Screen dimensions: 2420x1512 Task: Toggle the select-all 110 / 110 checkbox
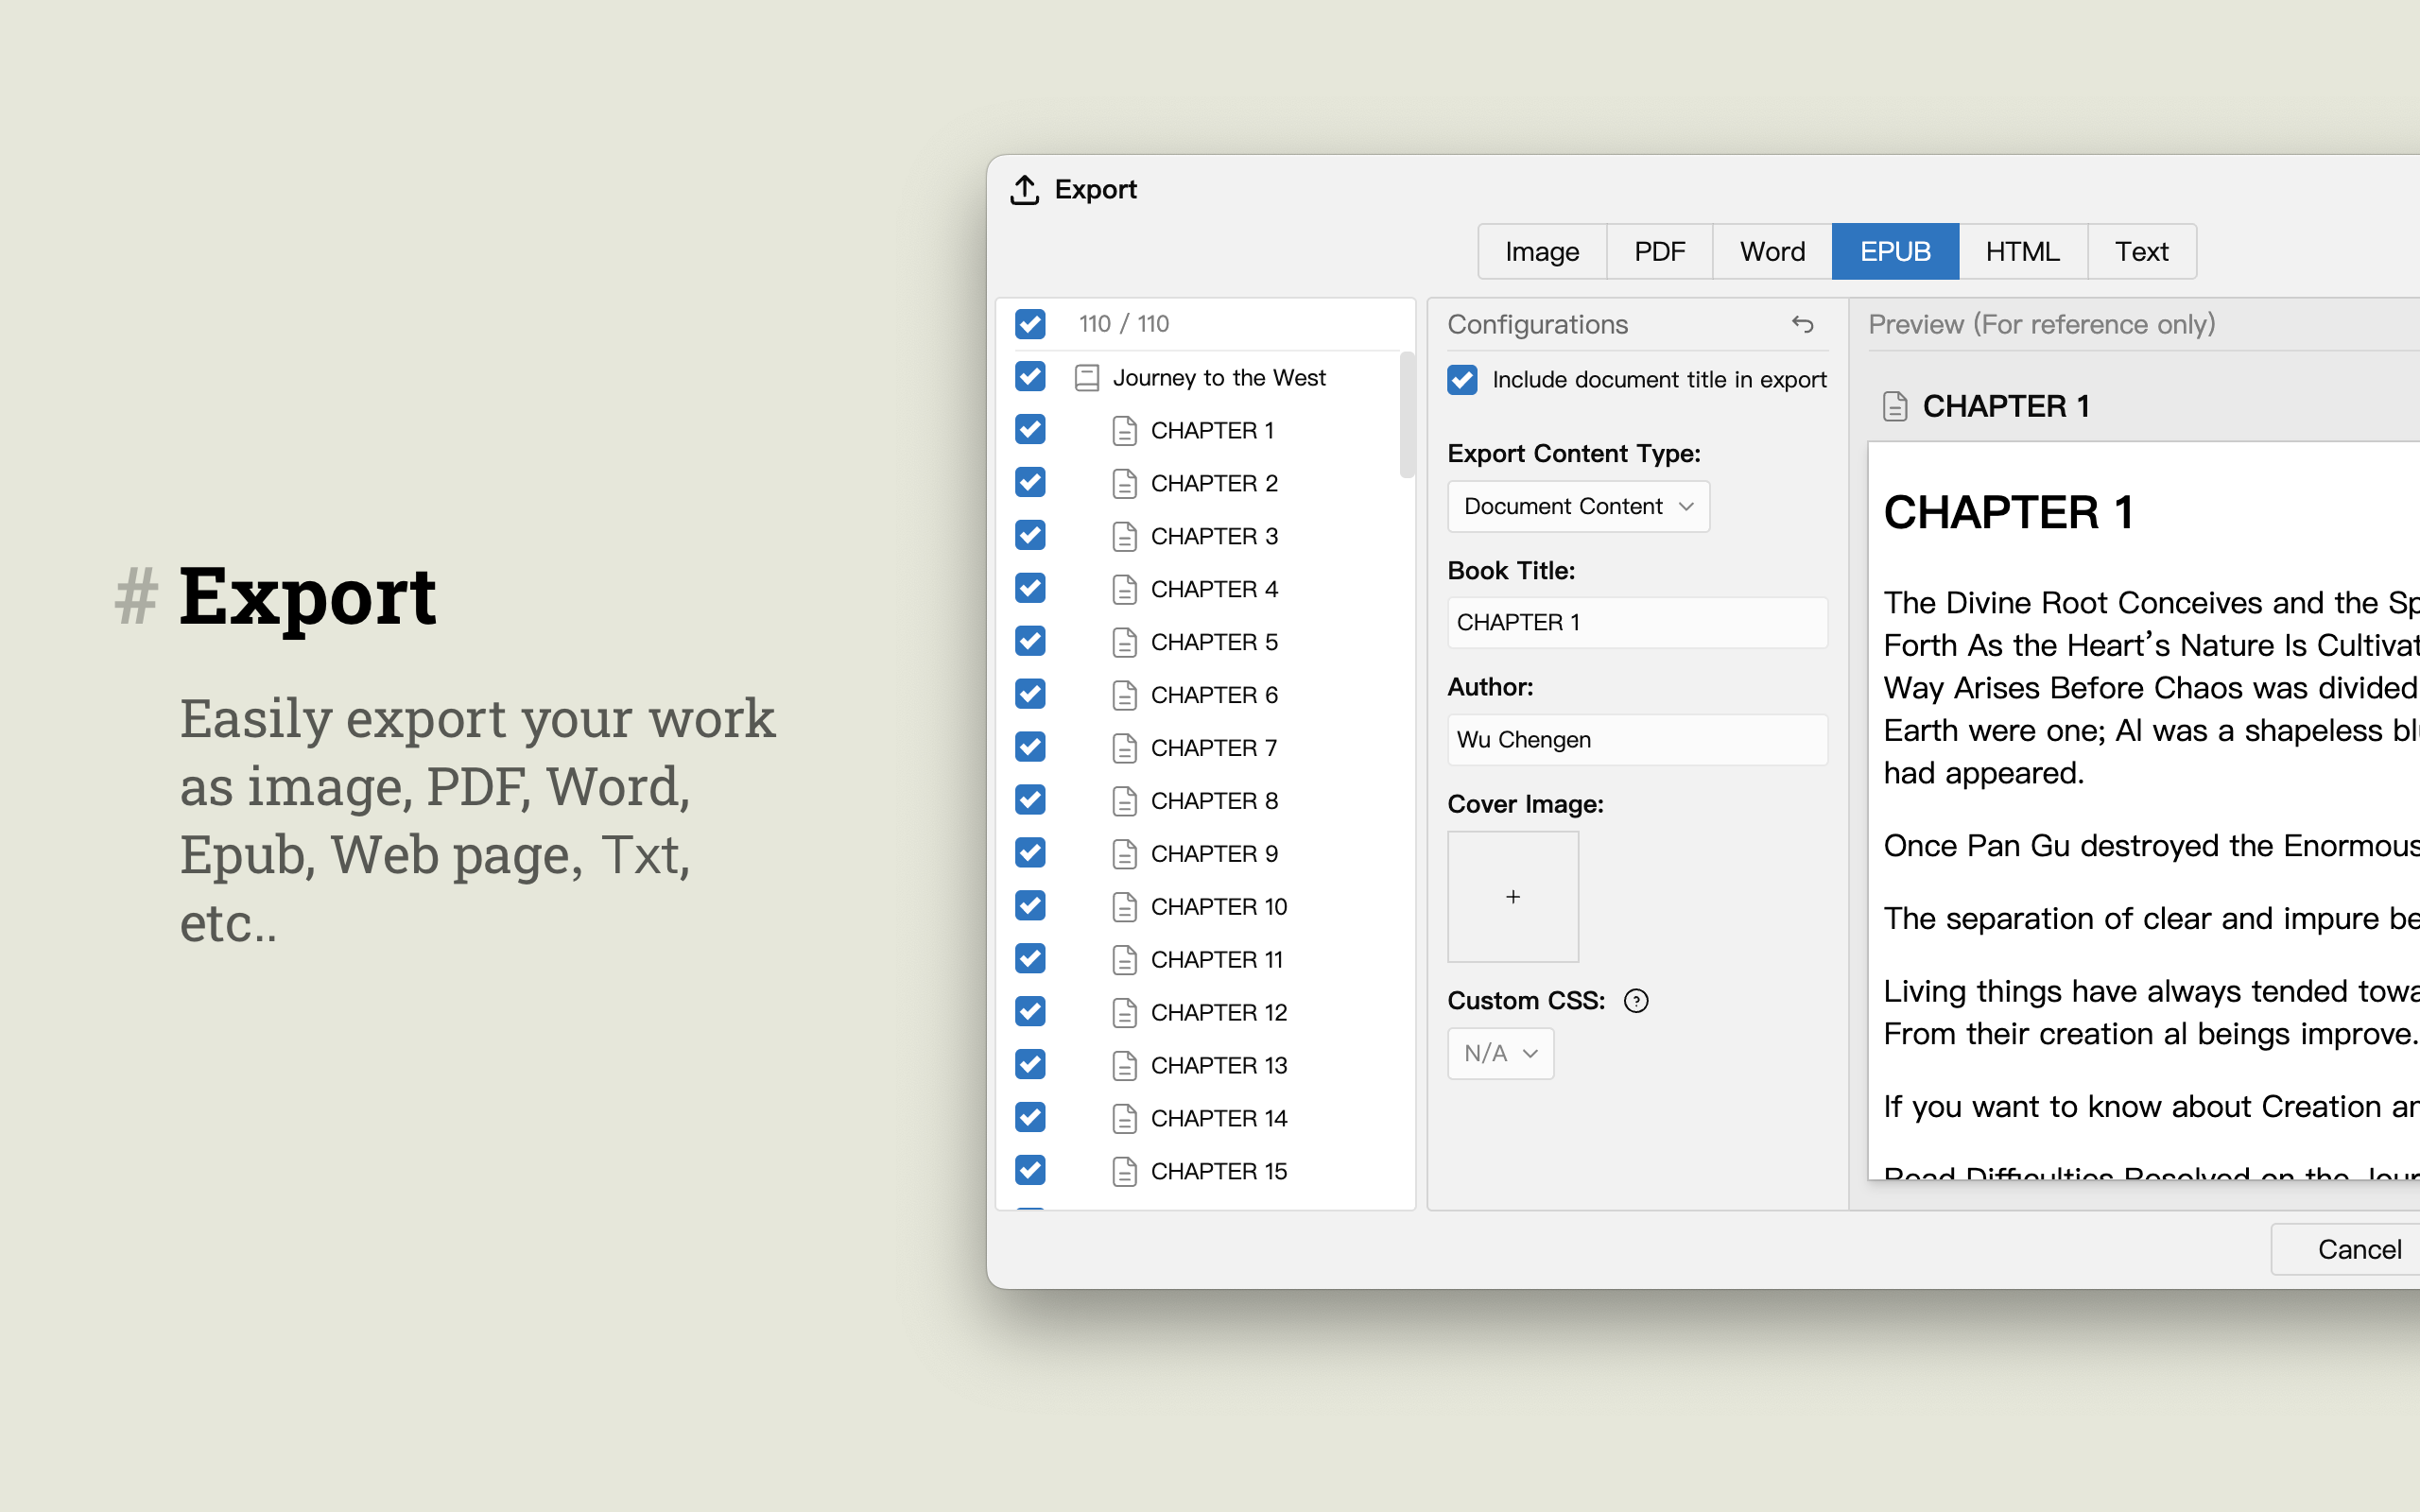pos(1030,324)
